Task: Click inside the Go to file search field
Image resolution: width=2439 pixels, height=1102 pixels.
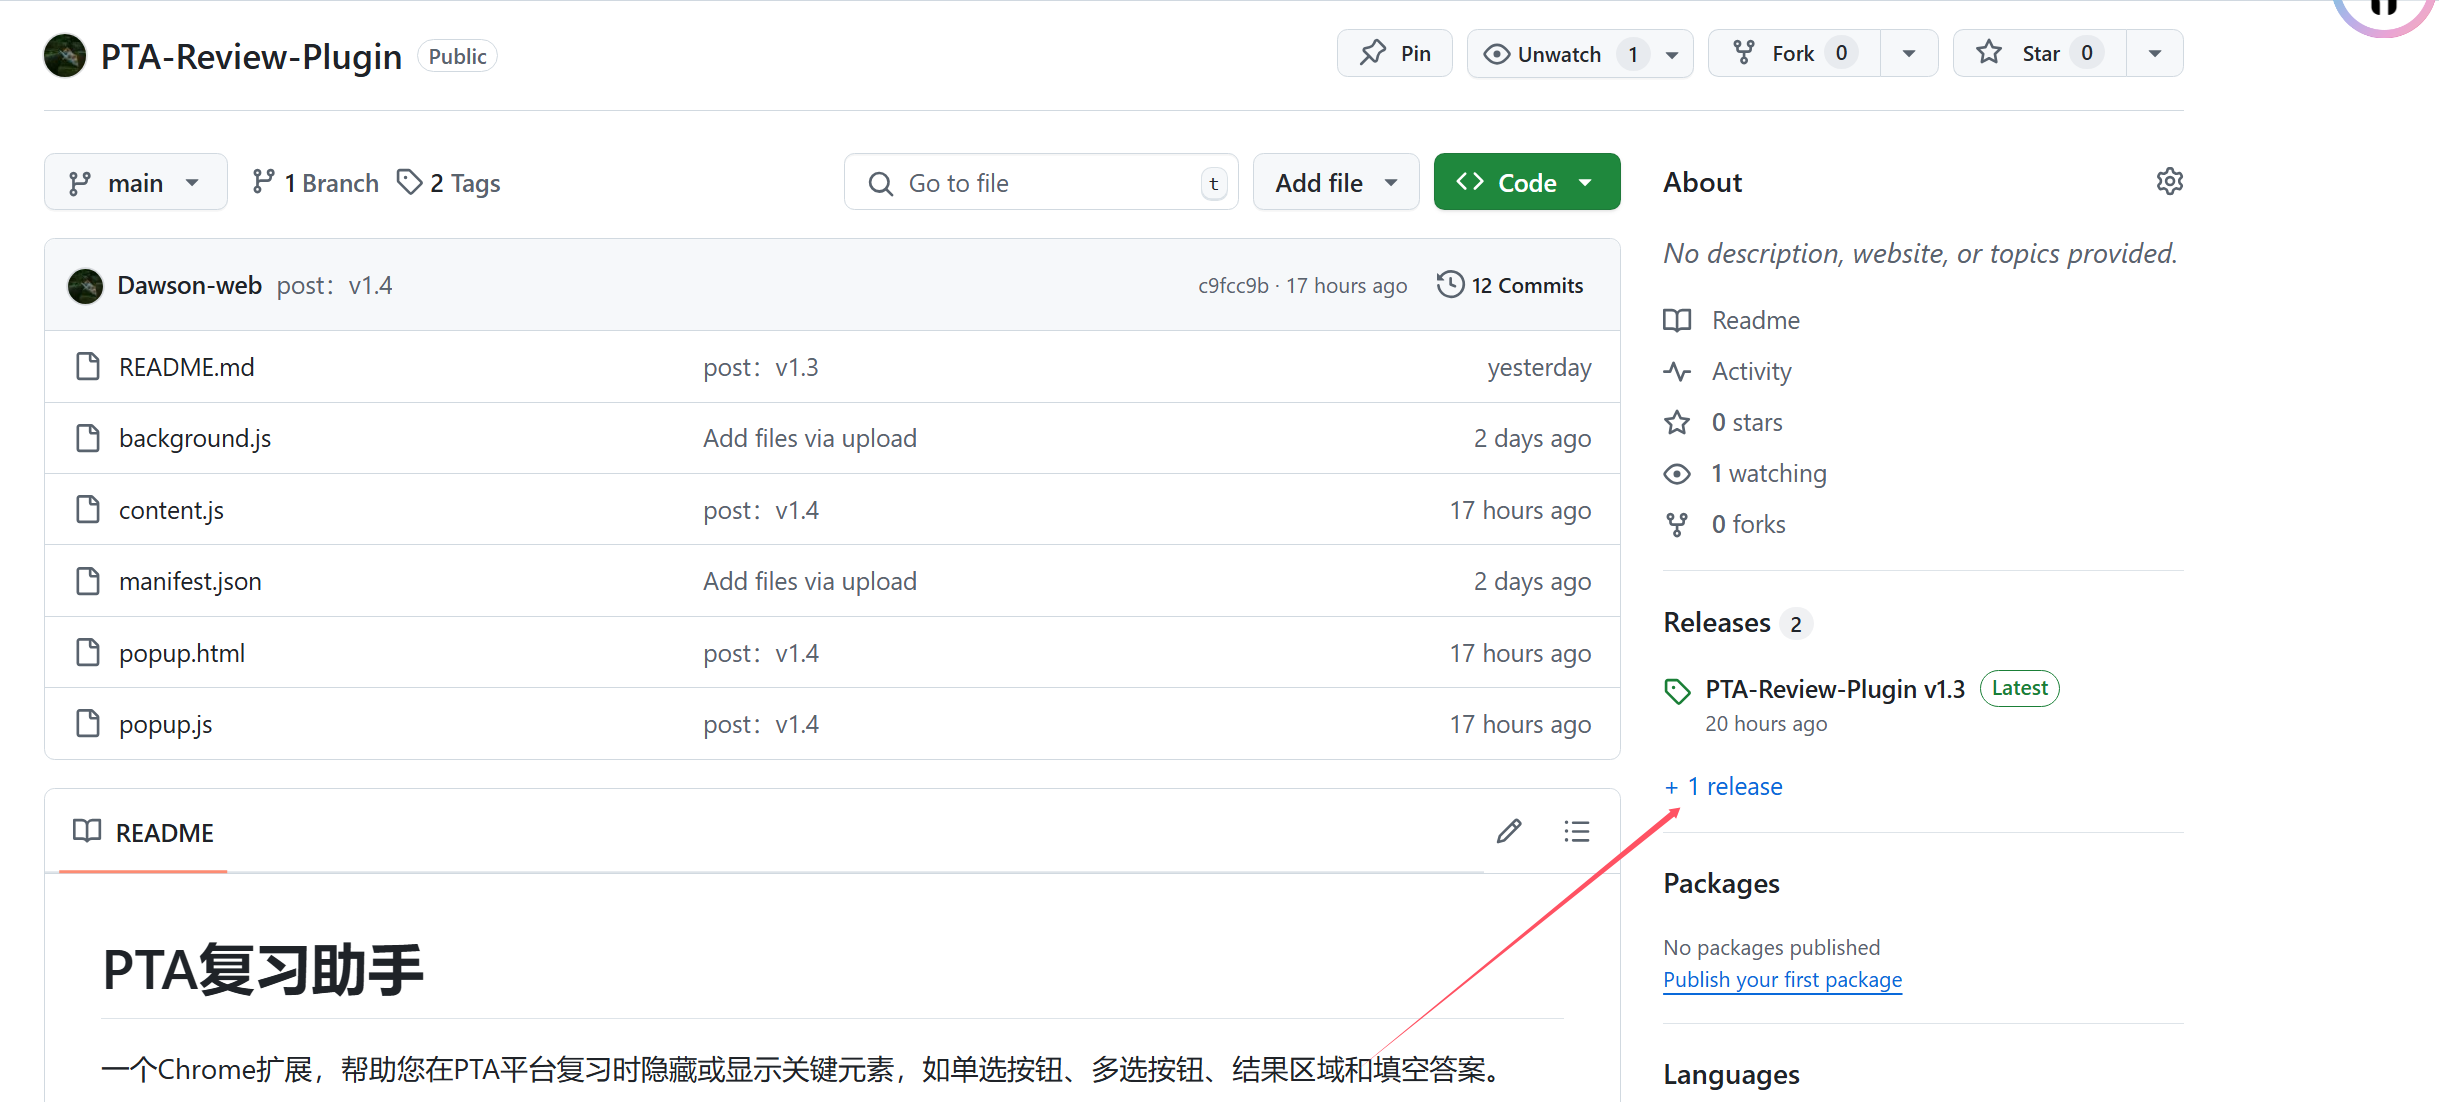Action: click(x=1040, y=182)
